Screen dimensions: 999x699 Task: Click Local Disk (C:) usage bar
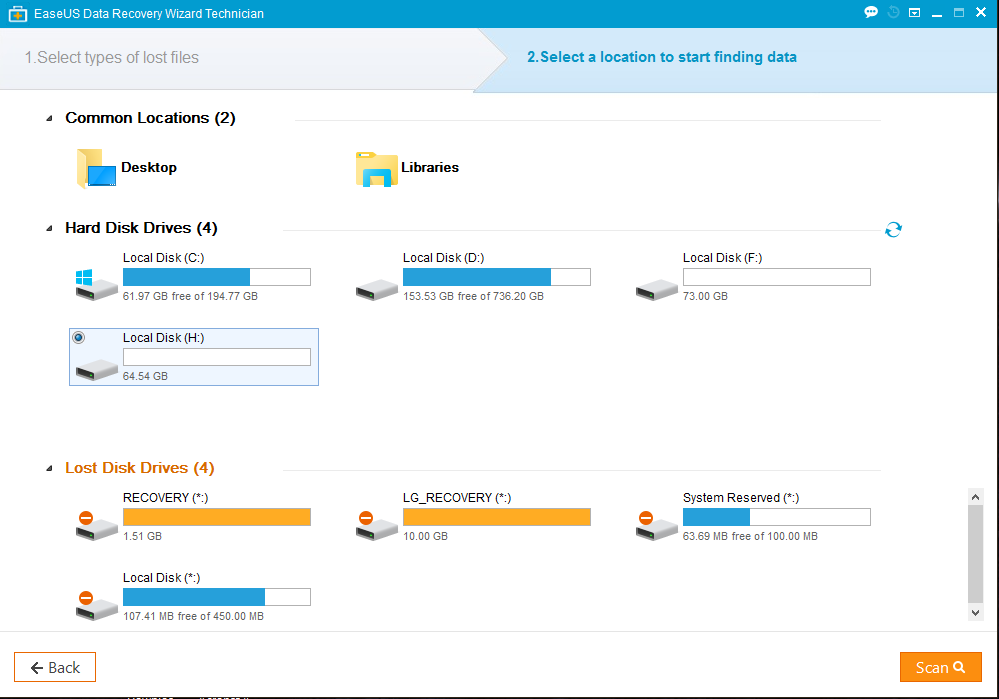coord(217,277)
